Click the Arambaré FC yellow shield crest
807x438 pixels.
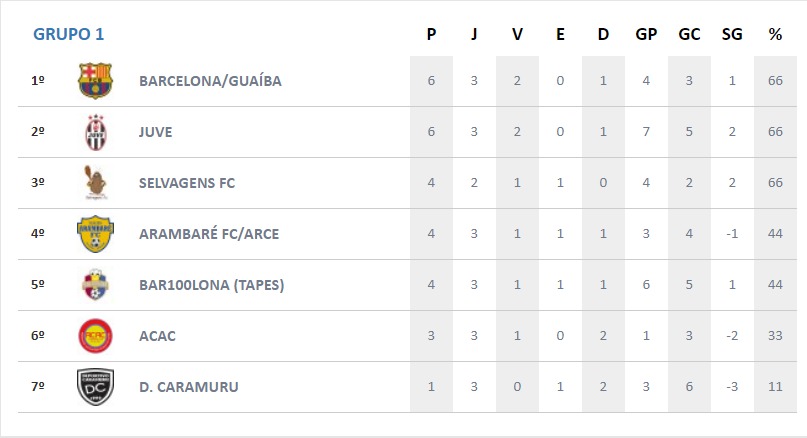[x=95, y=234]
